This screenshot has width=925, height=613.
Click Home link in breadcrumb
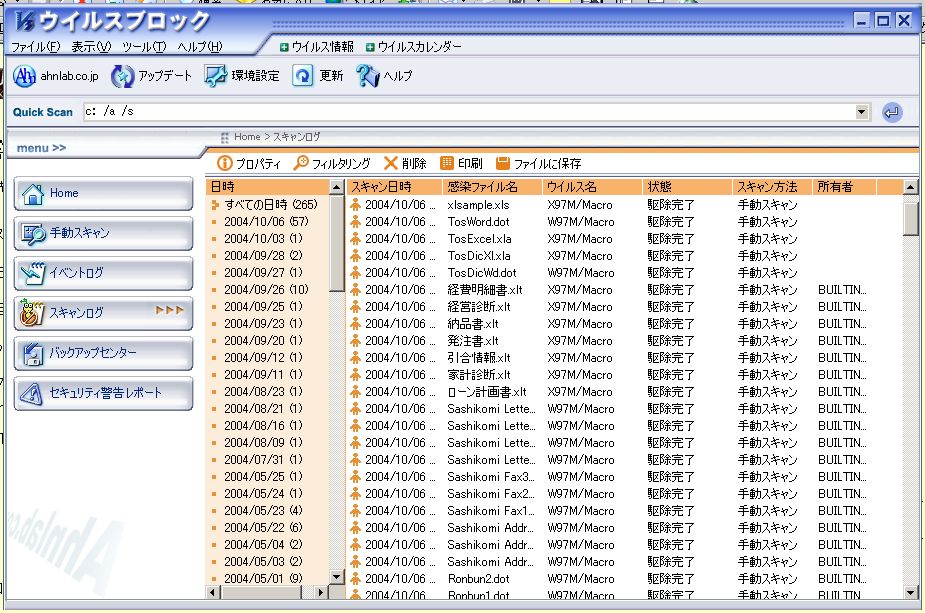(247, 137)
